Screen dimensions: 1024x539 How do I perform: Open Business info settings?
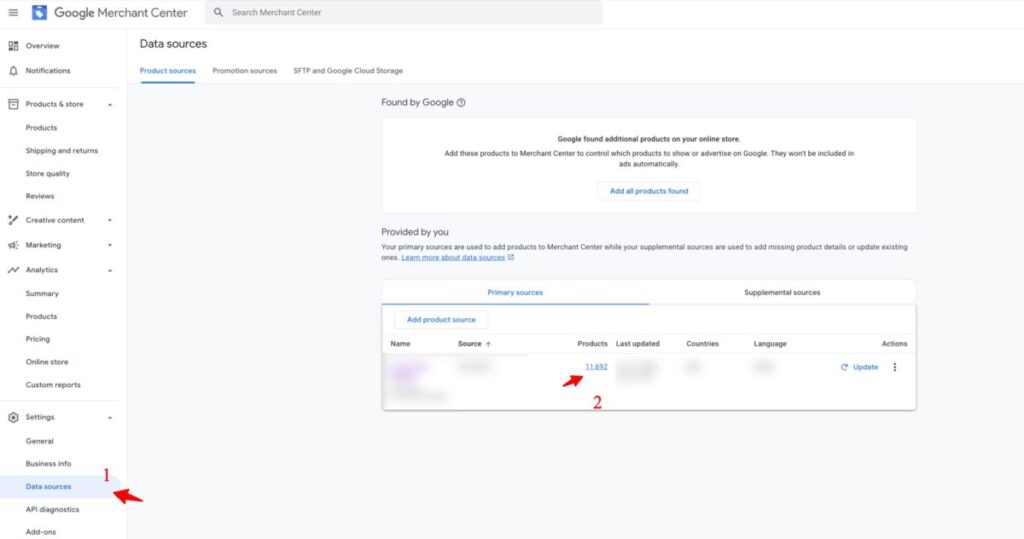[x=48, y=463]
